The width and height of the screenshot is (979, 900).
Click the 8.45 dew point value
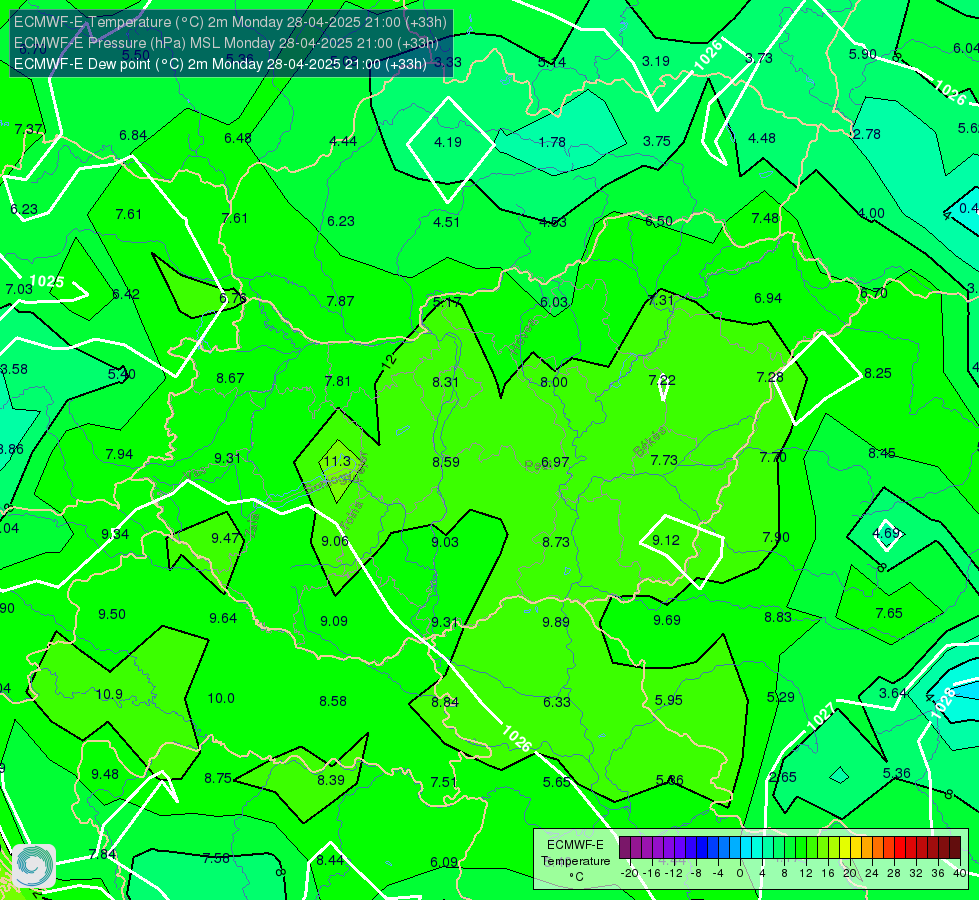882,453
